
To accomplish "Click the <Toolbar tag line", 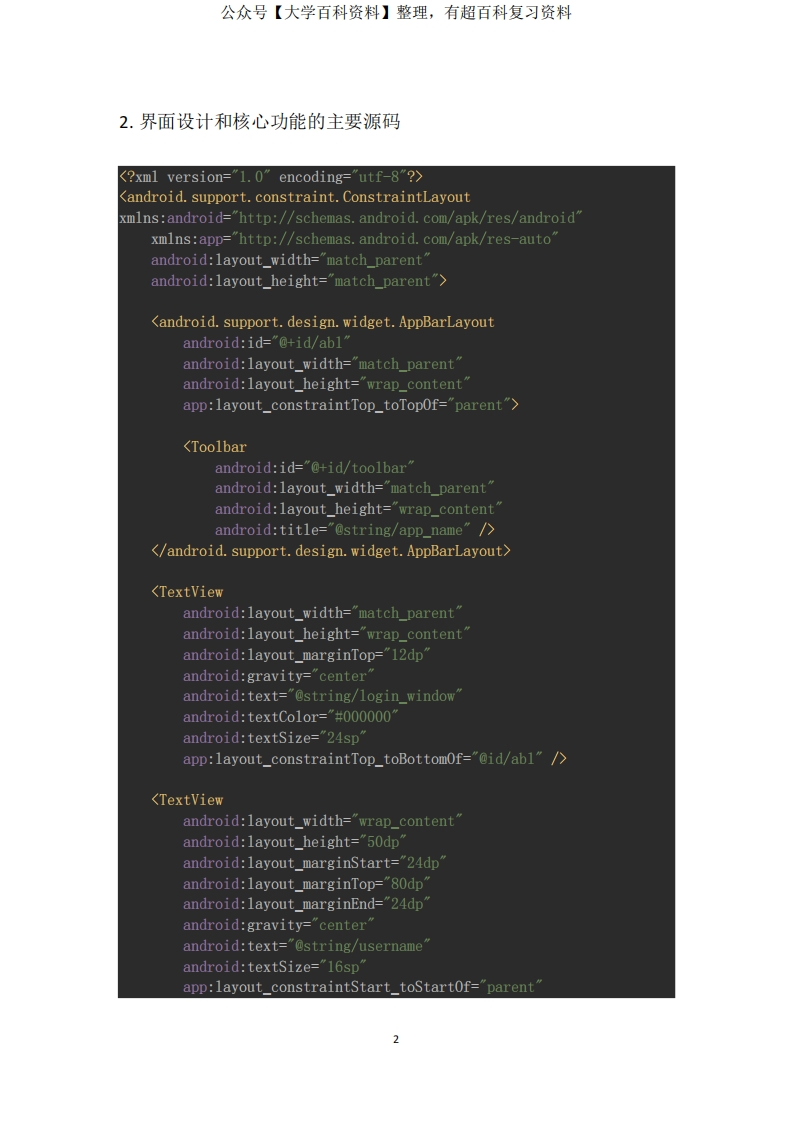I will 215,447.
